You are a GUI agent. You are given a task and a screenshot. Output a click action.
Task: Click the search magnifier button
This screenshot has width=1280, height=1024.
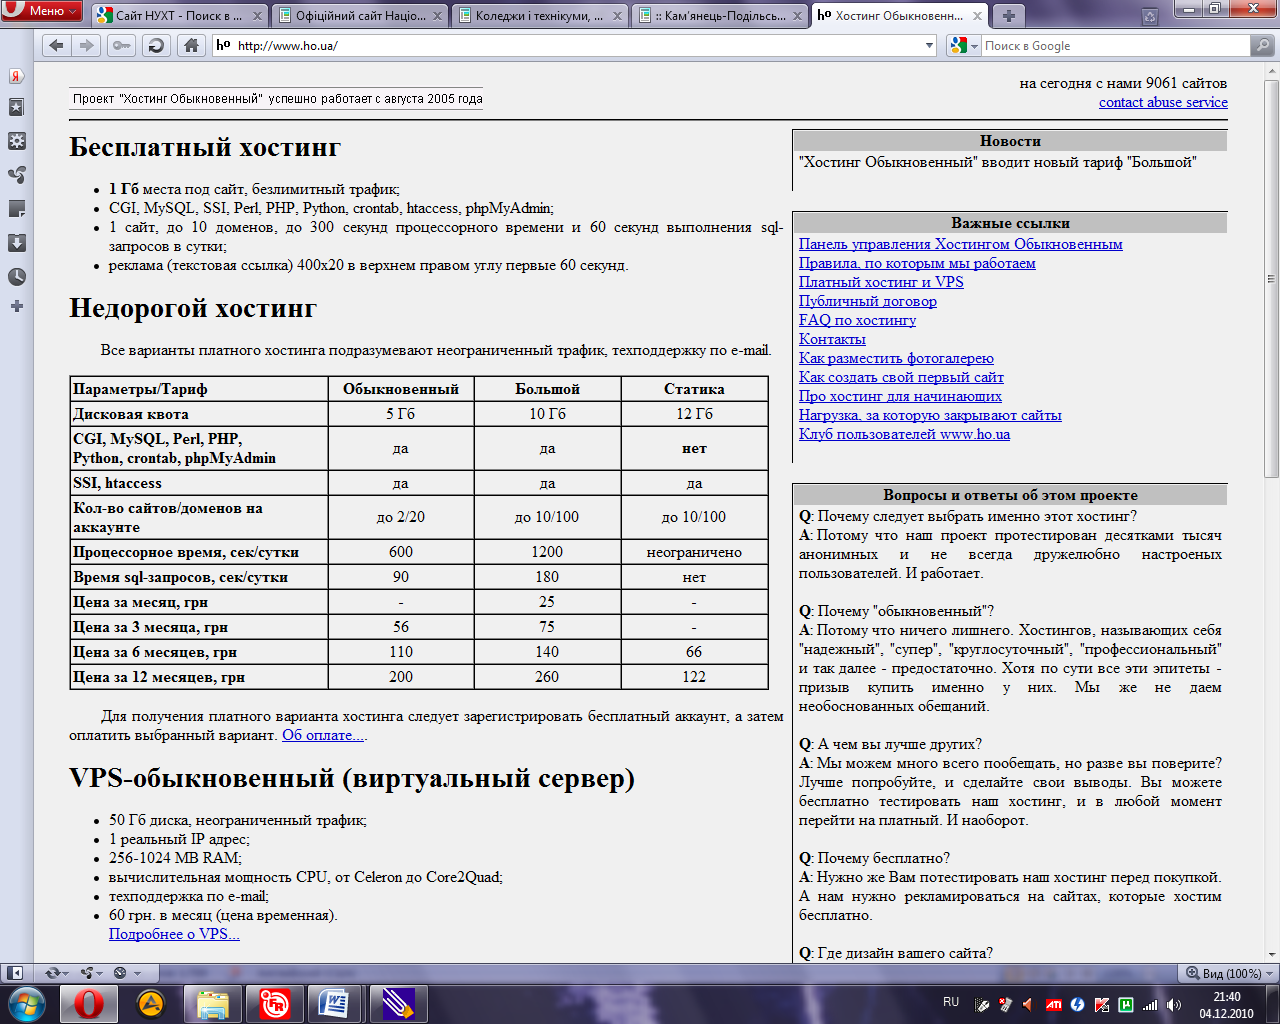point(1263,46)
